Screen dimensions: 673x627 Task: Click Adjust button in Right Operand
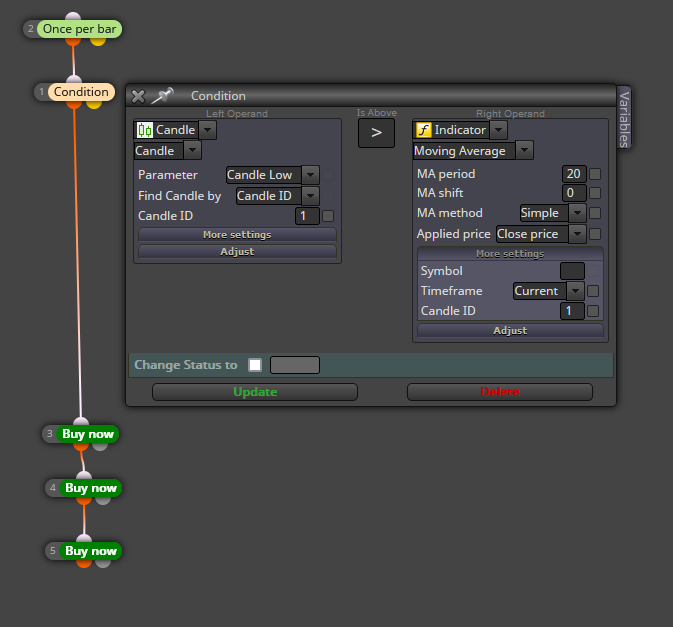(x=510, y=330)
